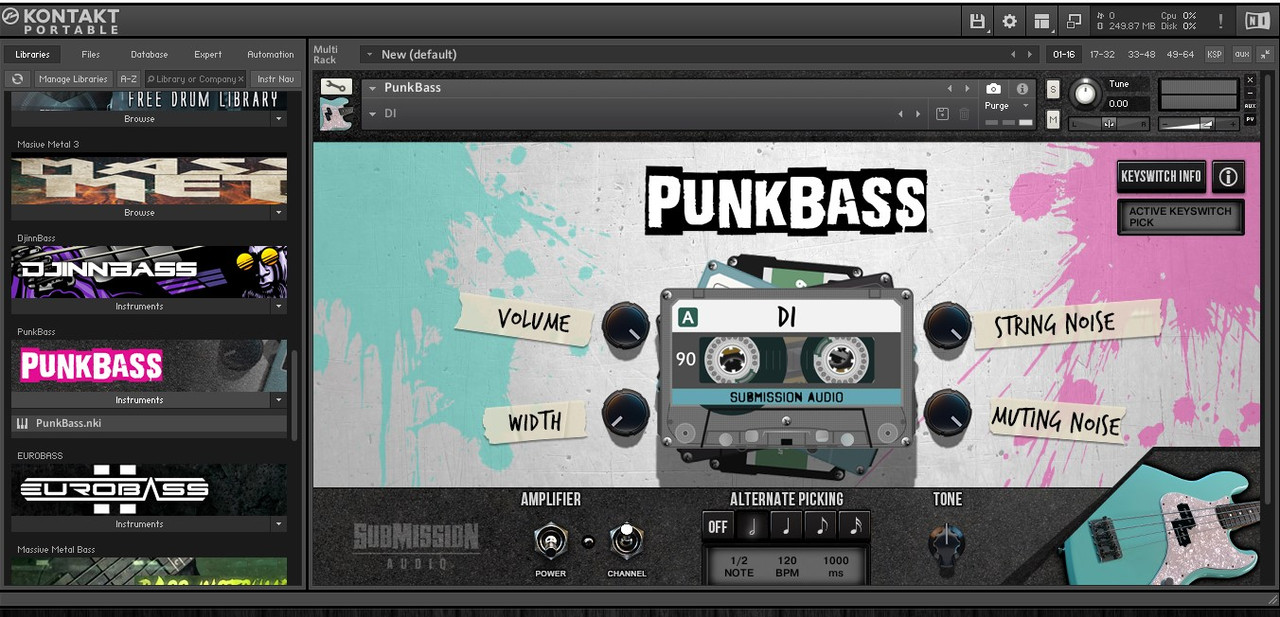The width and height of the screenshot is (1280, 617).
Task: Select eighth note alternate picking
Action: pyautogui.click(x=820, y=525)
